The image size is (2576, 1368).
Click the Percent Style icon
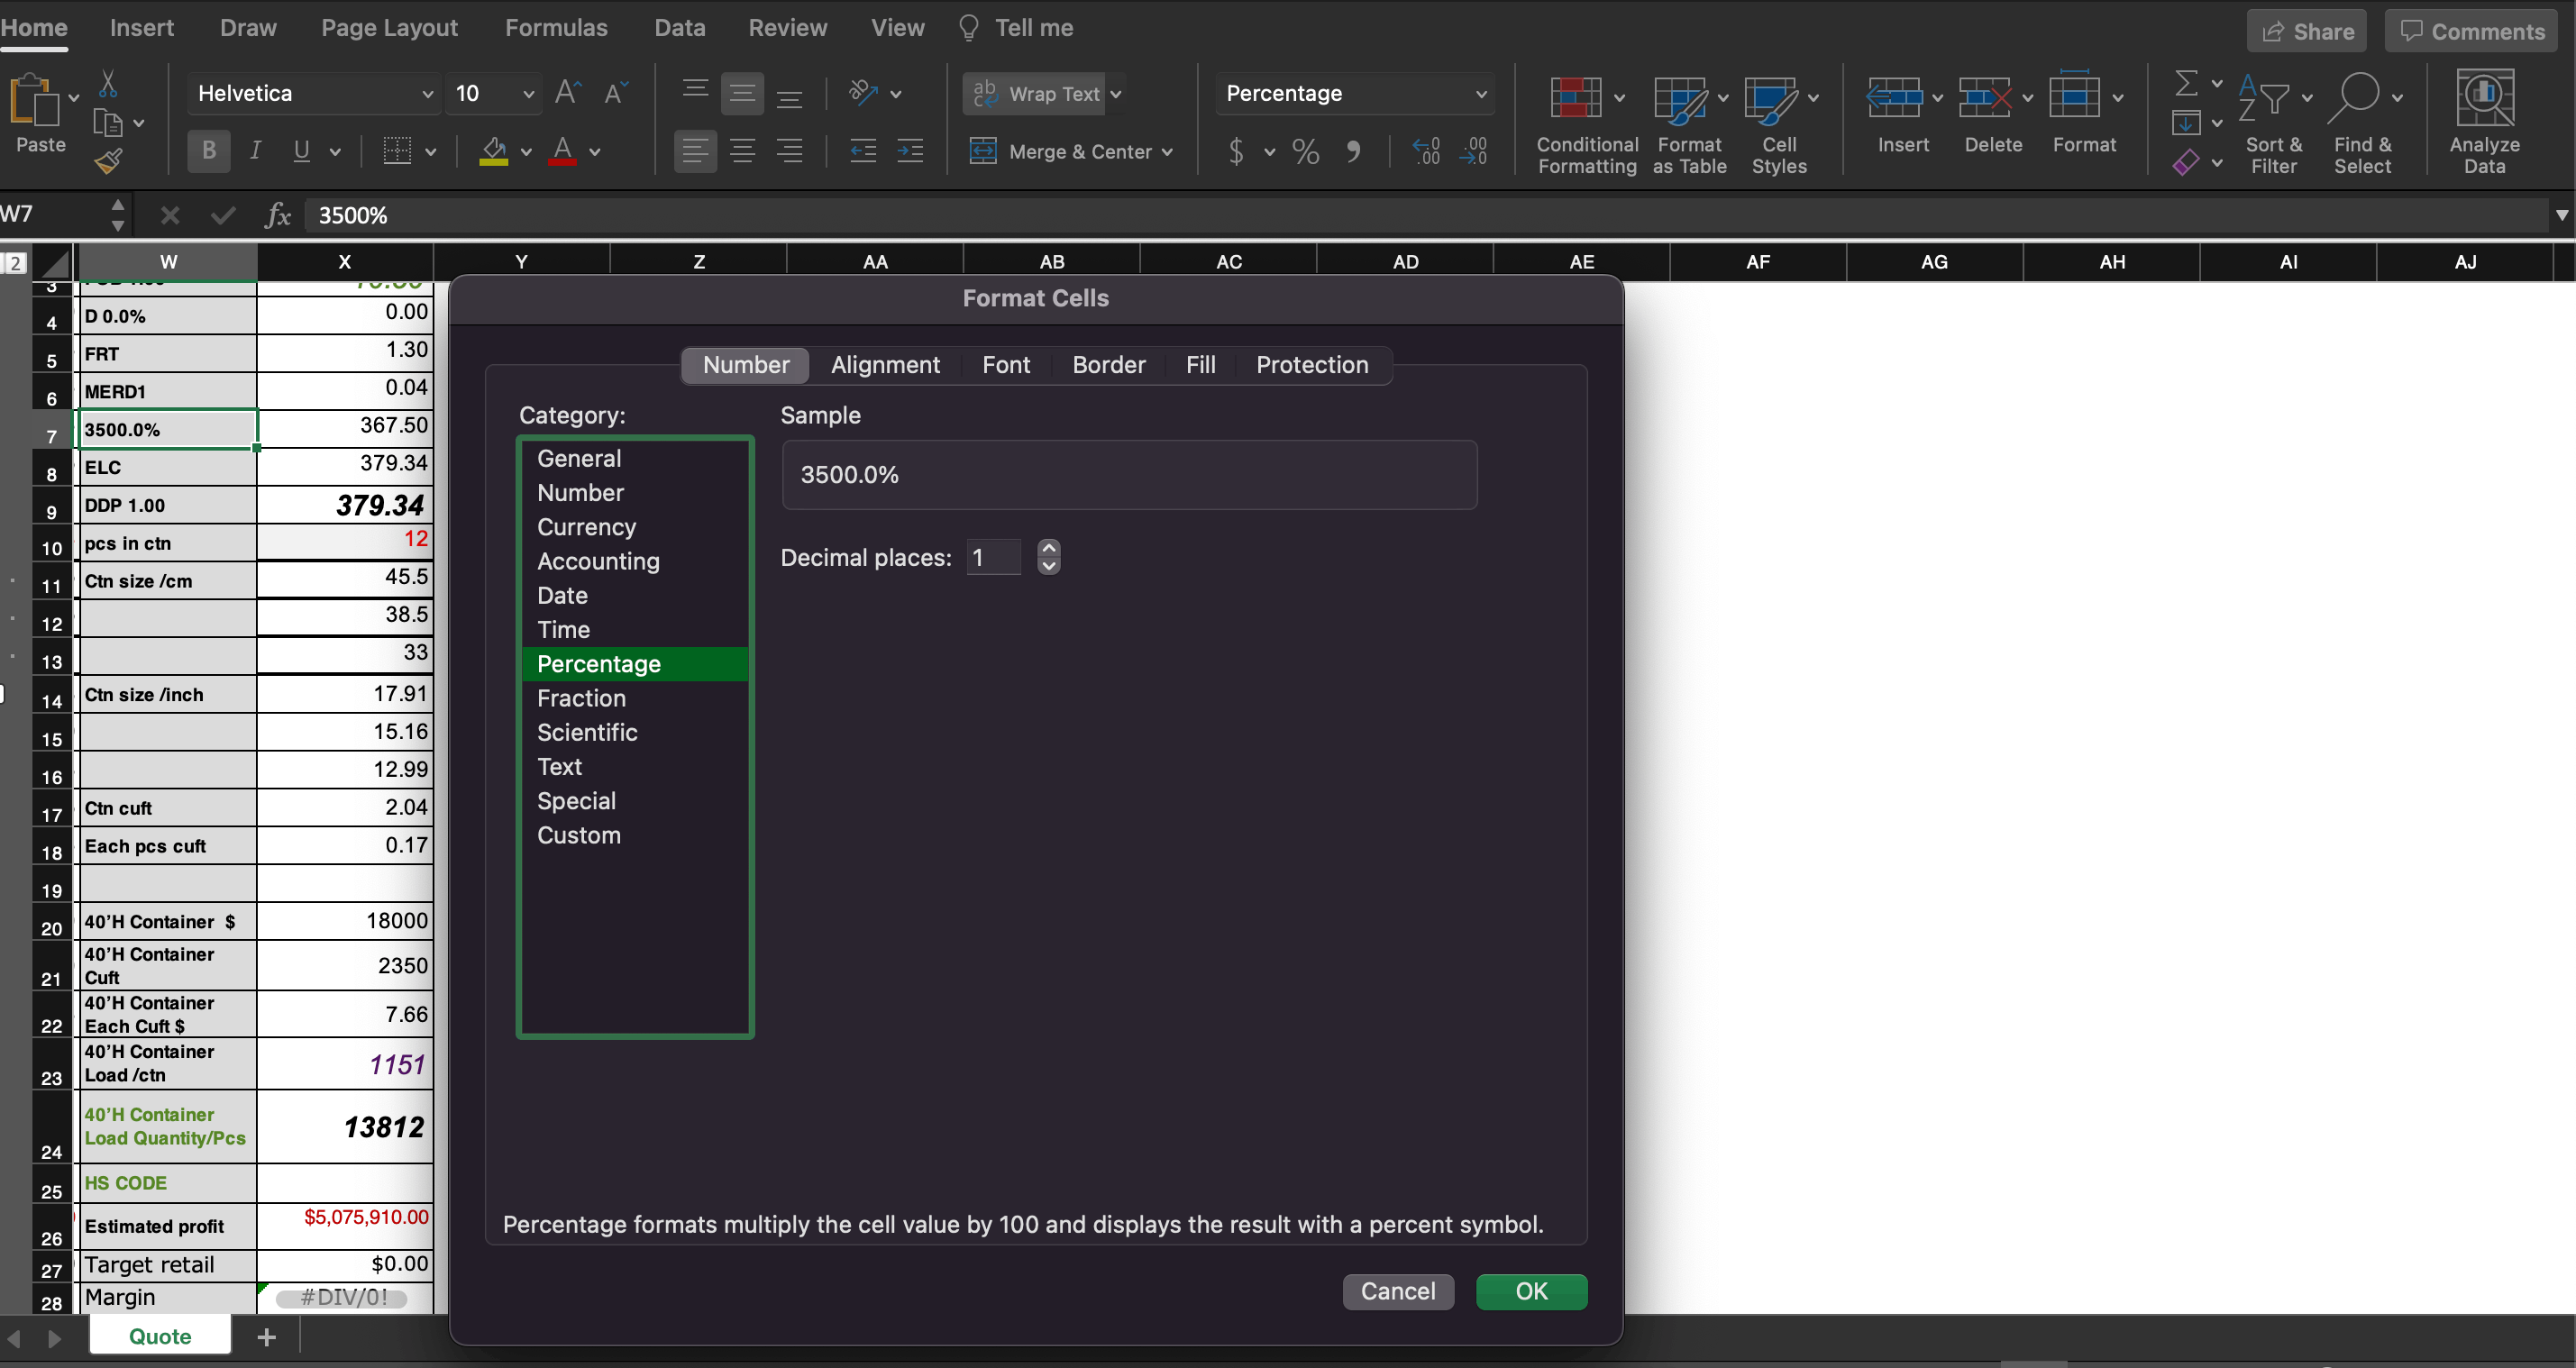pos(1305,152)
